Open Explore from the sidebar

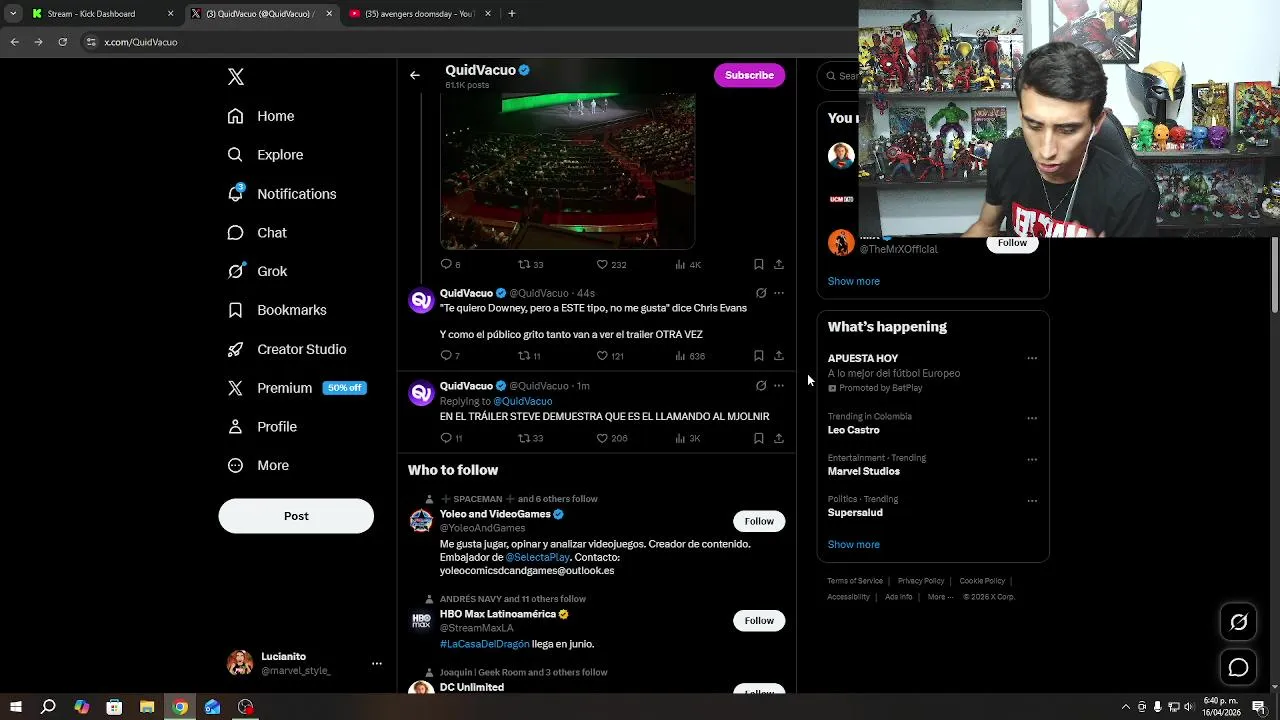pos(265,155)
